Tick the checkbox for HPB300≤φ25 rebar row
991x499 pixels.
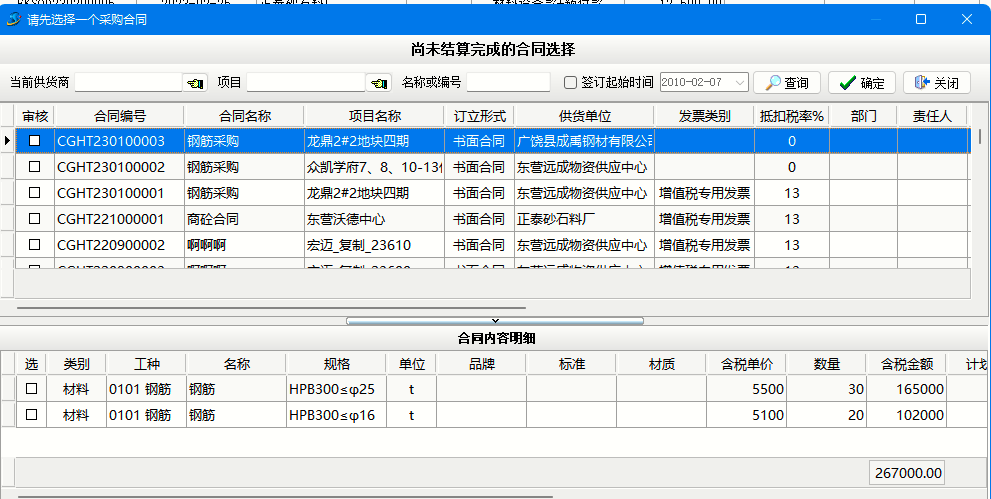31,388
